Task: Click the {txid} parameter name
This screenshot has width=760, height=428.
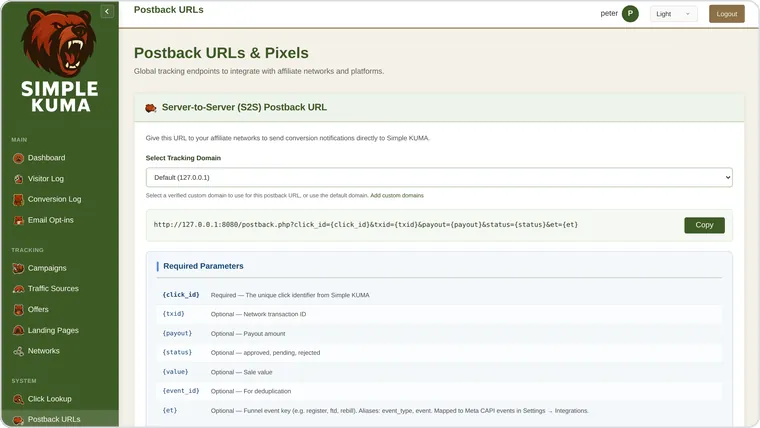Action: [174, 314]
